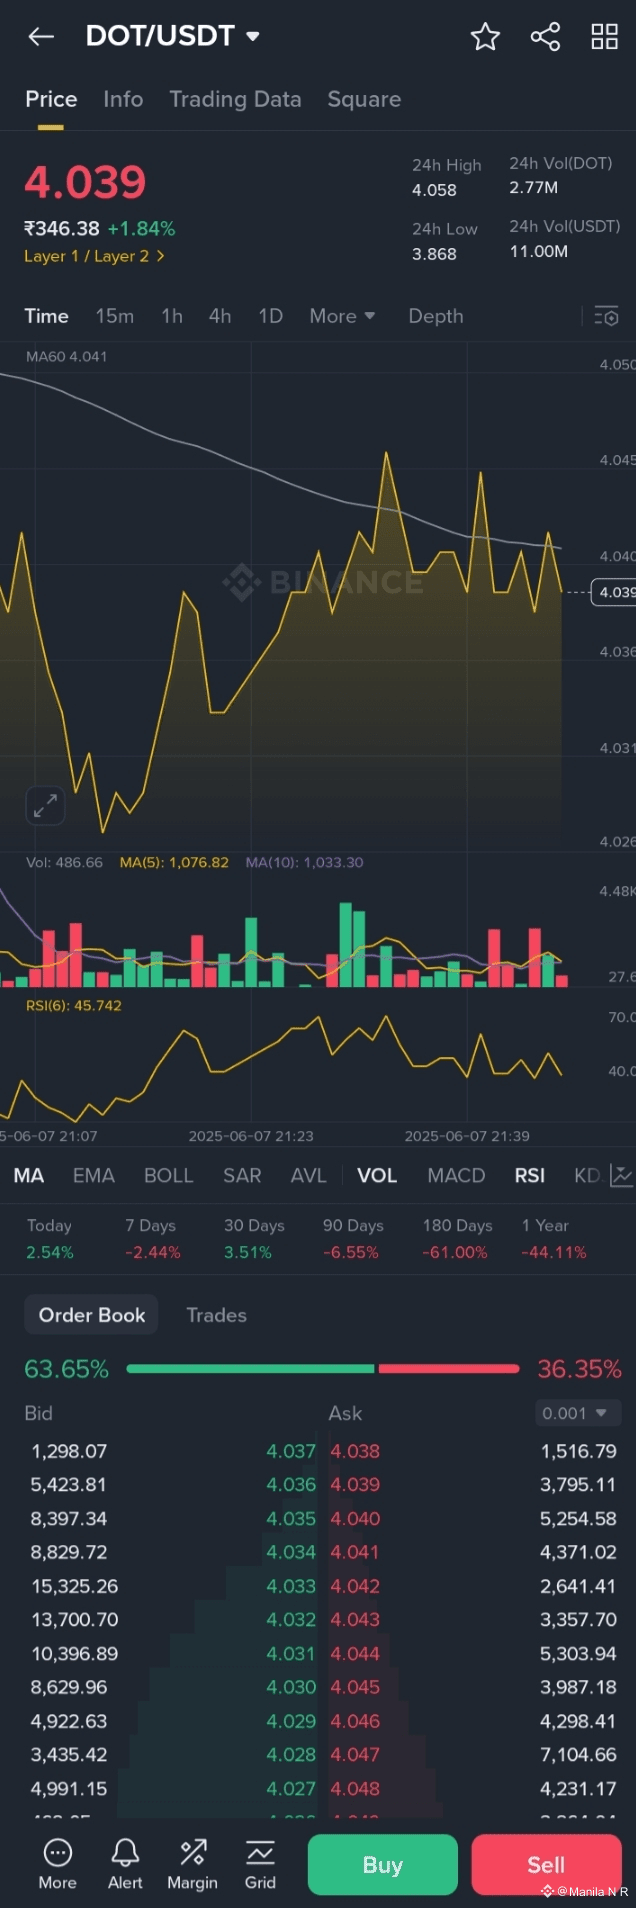Select ask price 4.038
Viewport: 636px width, 1908px height.
[x=356, y=1451]
